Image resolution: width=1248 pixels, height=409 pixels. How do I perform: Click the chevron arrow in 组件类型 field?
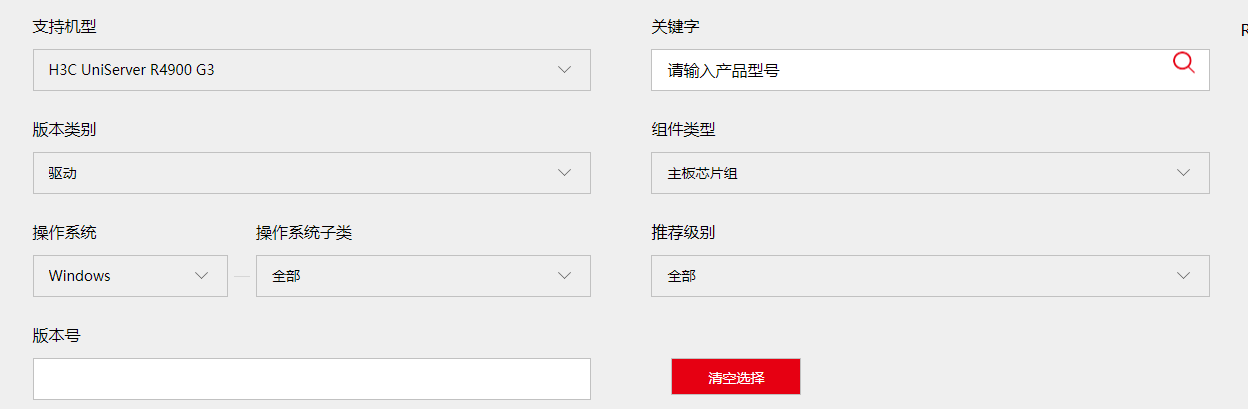pyautogui.click(x=1183, y=173)
